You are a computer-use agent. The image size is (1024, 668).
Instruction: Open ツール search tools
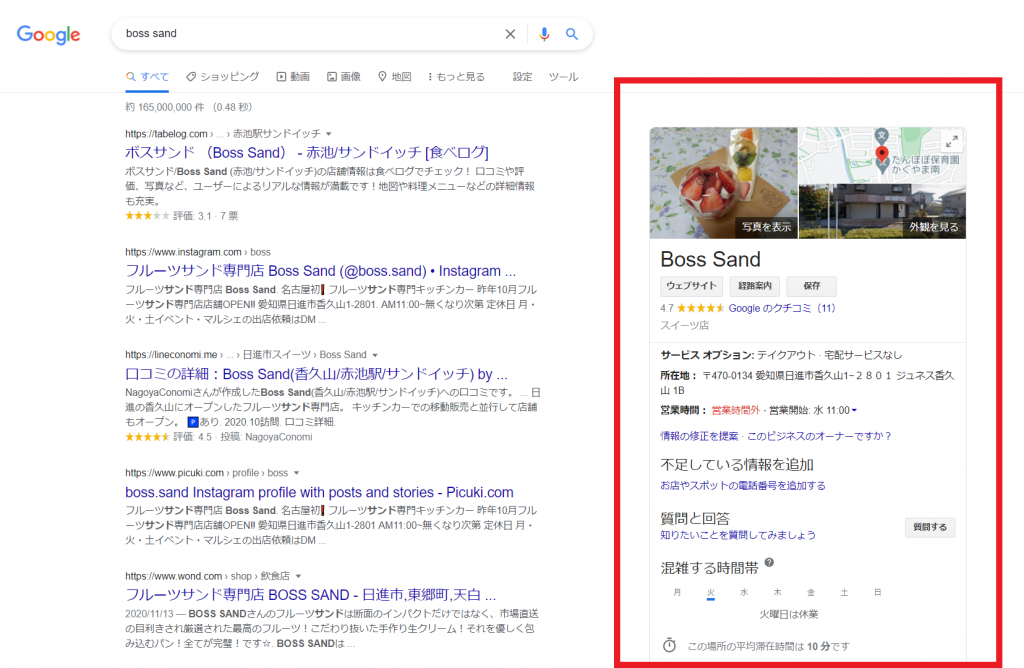(x=563, y=77)
